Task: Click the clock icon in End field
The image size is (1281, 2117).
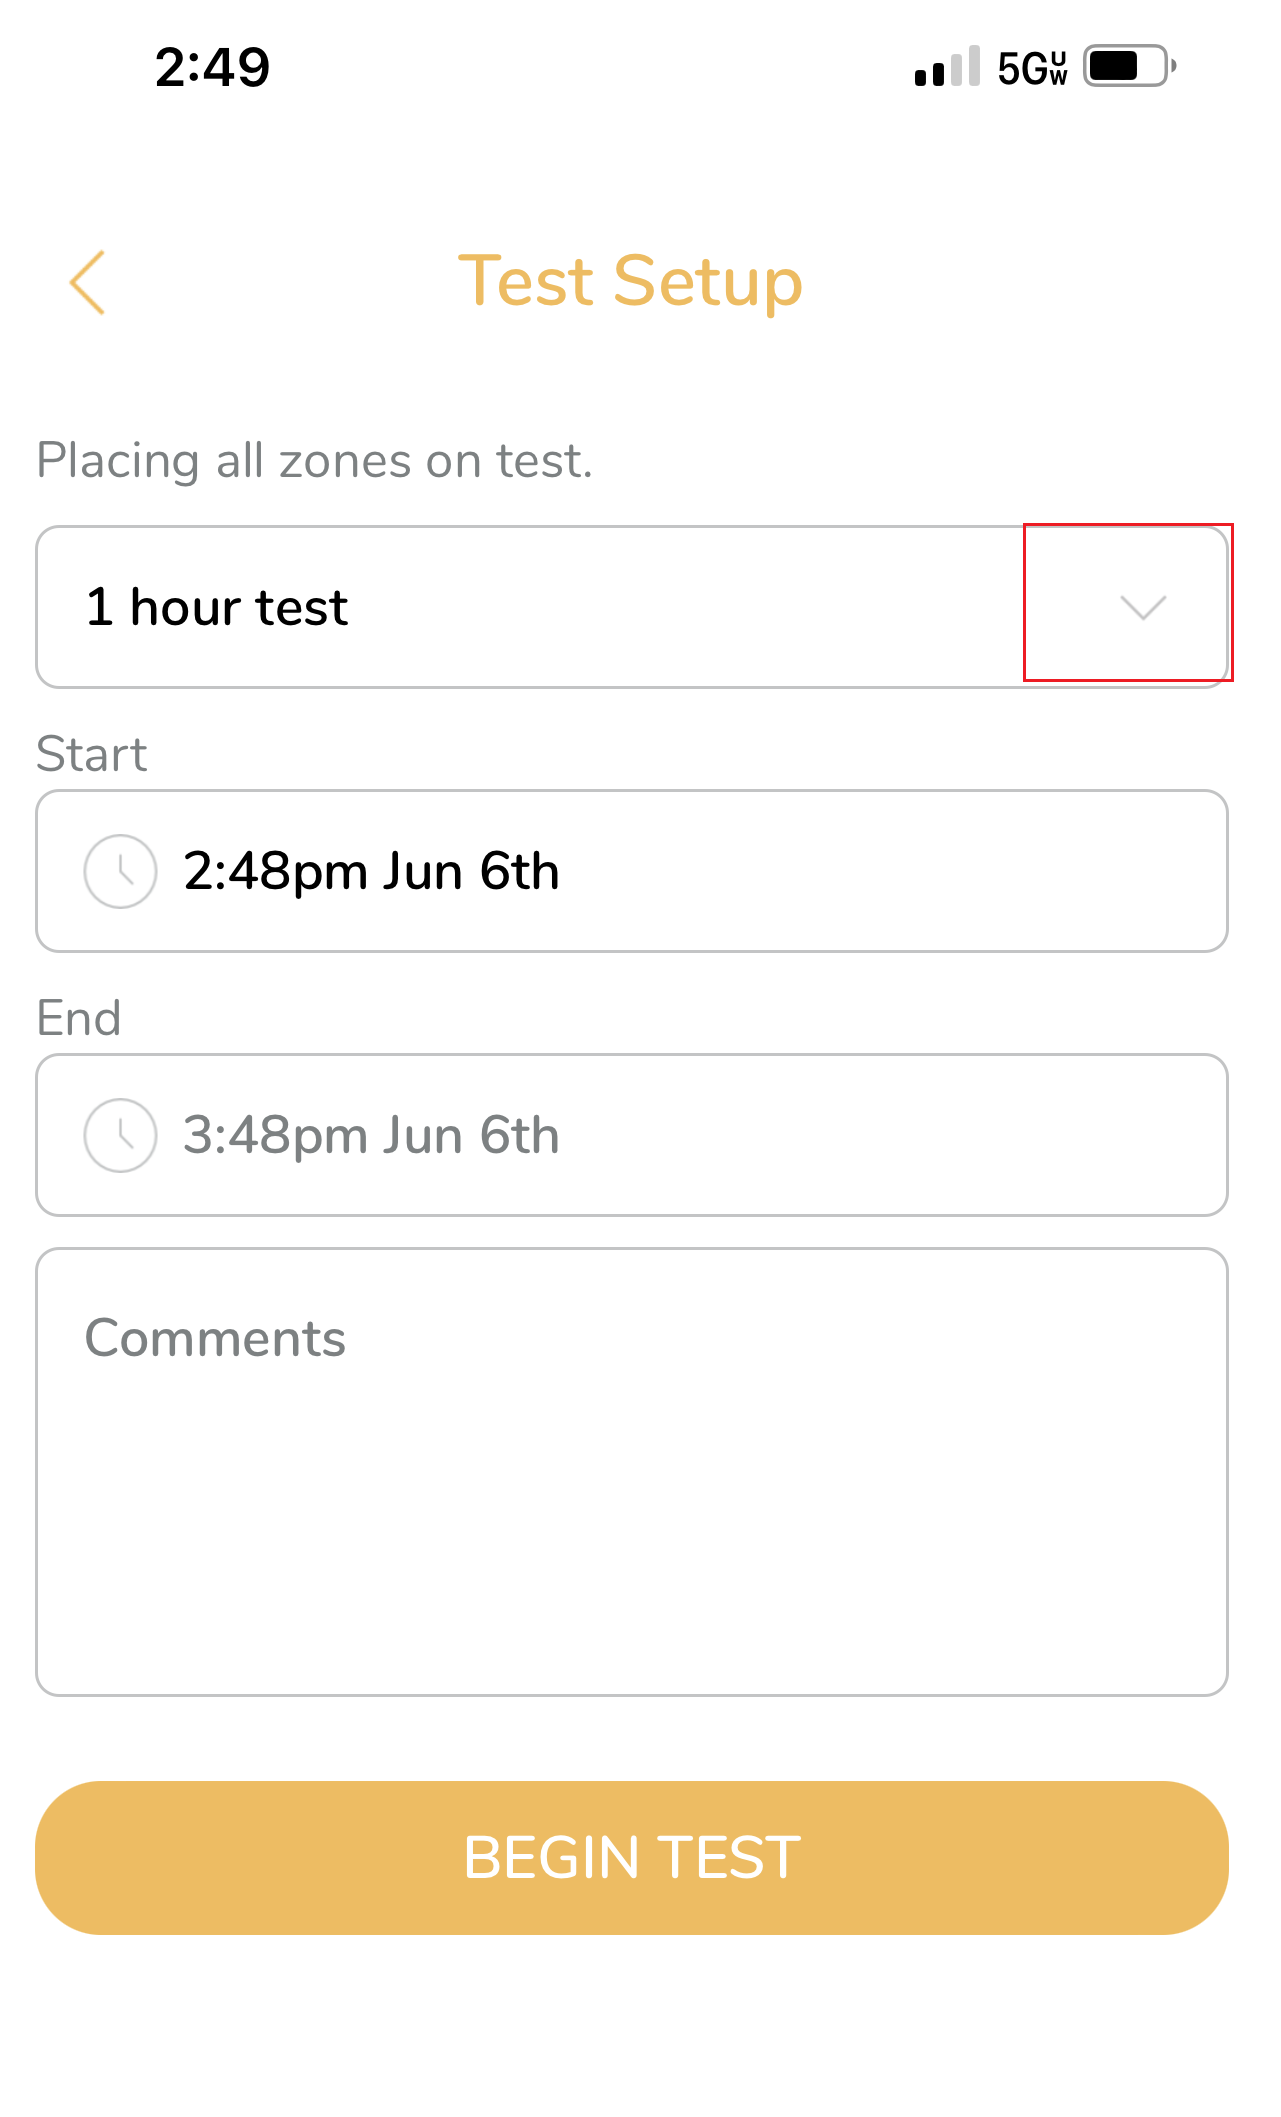Action: click(x=120, y=1135)
